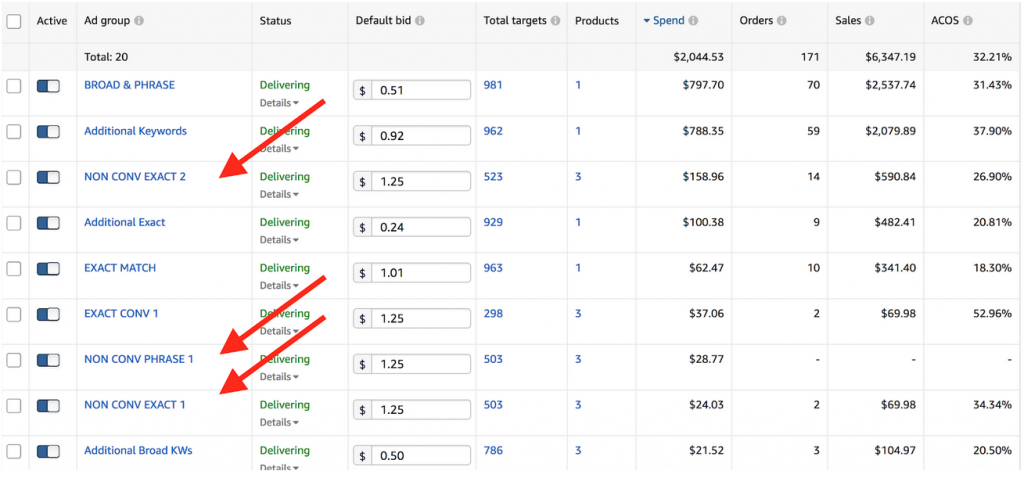The image size is (1024, 478).
Task: Check the select-all checkbox in header
Action: tap(14, 21)
